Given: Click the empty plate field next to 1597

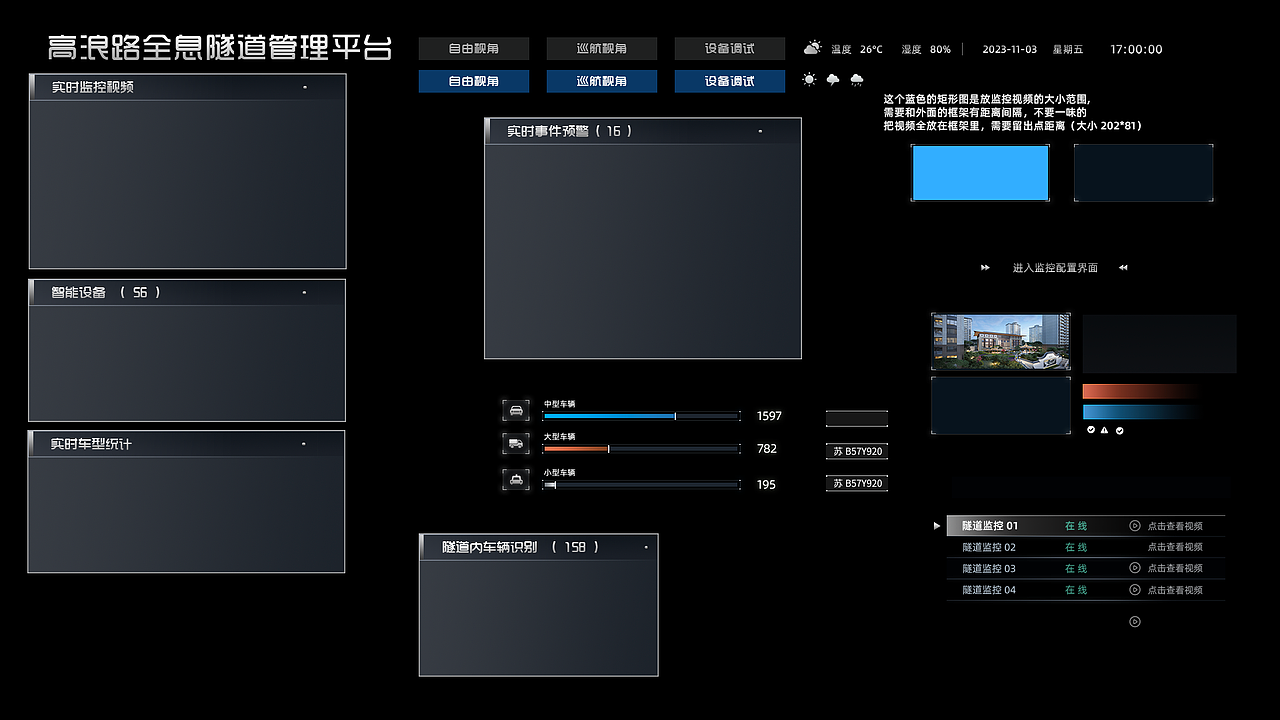Looking at the screenshot, I should pyautogui.click(x=857, y=418).
